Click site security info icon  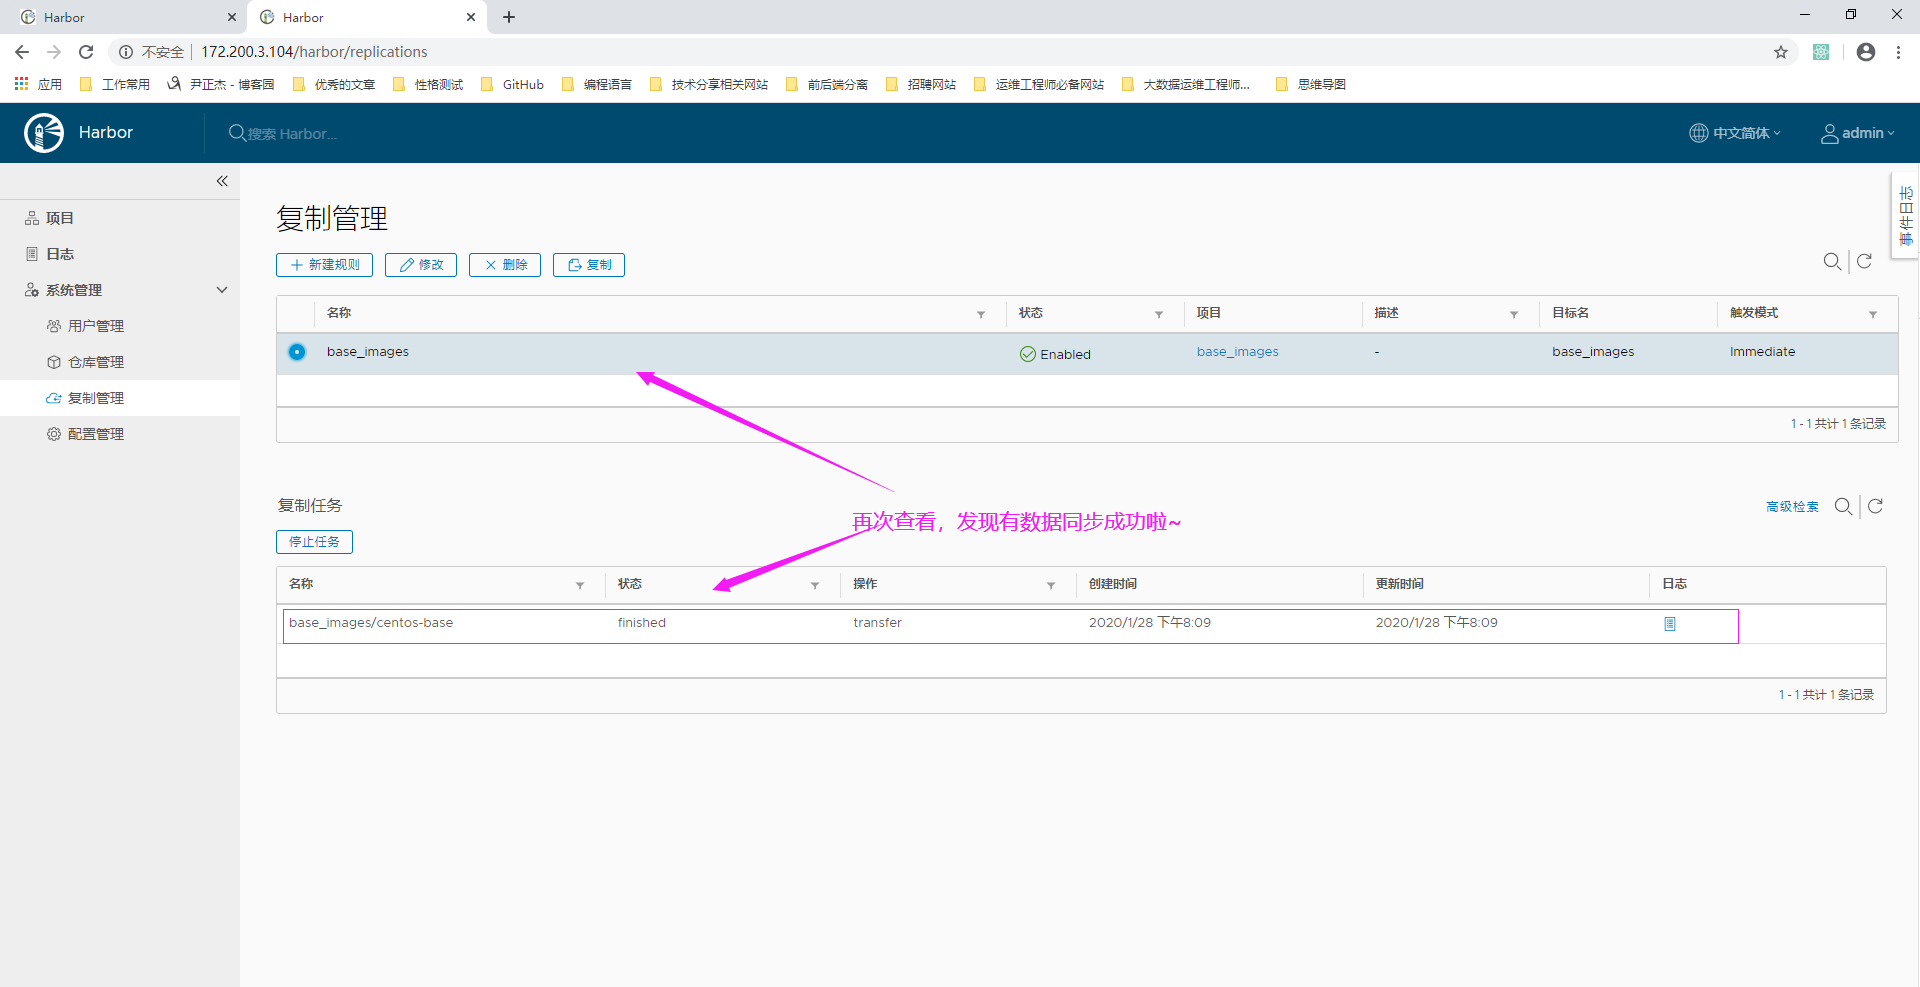(126, 52)
